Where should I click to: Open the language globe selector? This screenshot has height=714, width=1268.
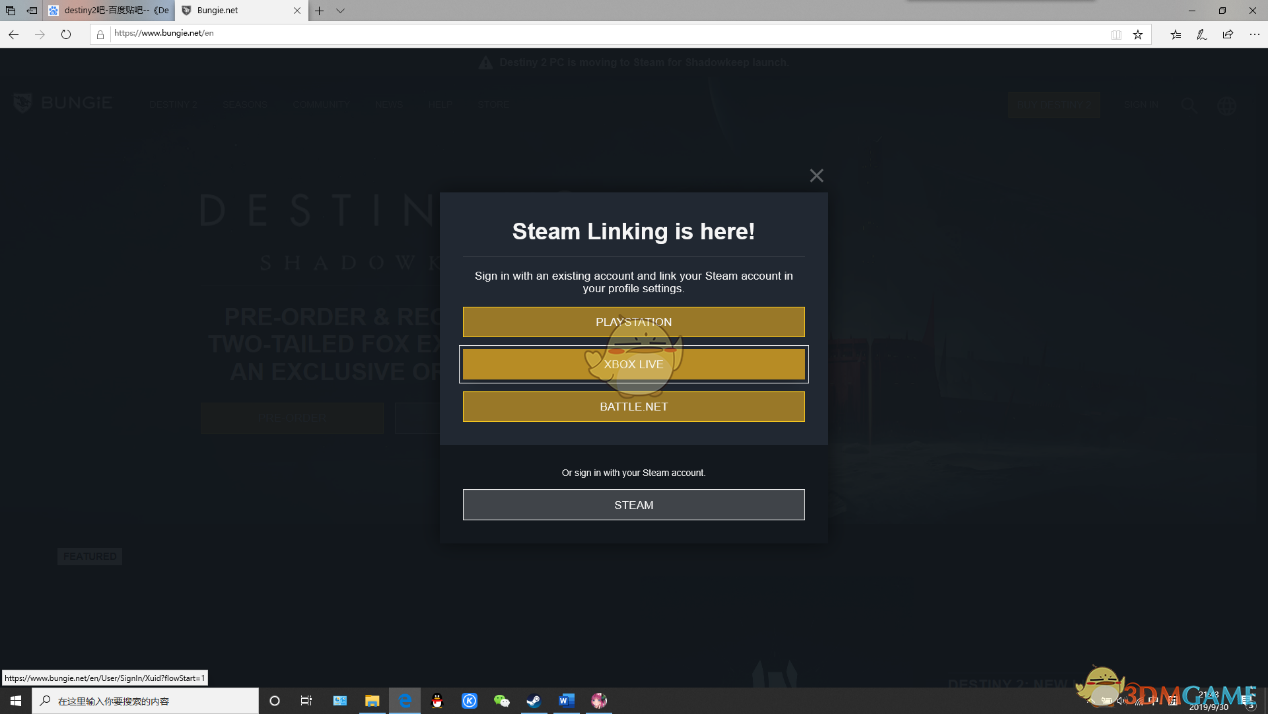(1227, 104)
